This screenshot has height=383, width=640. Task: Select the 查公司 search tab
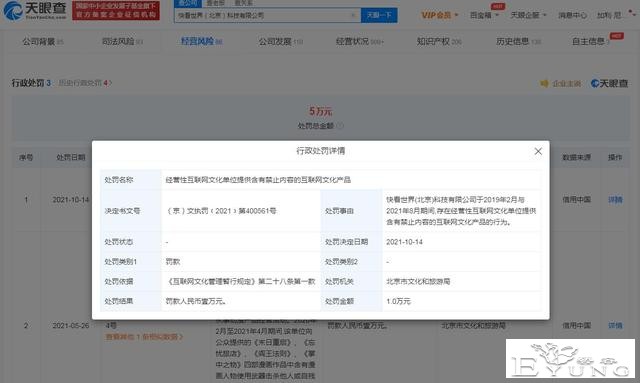point(187,3)
